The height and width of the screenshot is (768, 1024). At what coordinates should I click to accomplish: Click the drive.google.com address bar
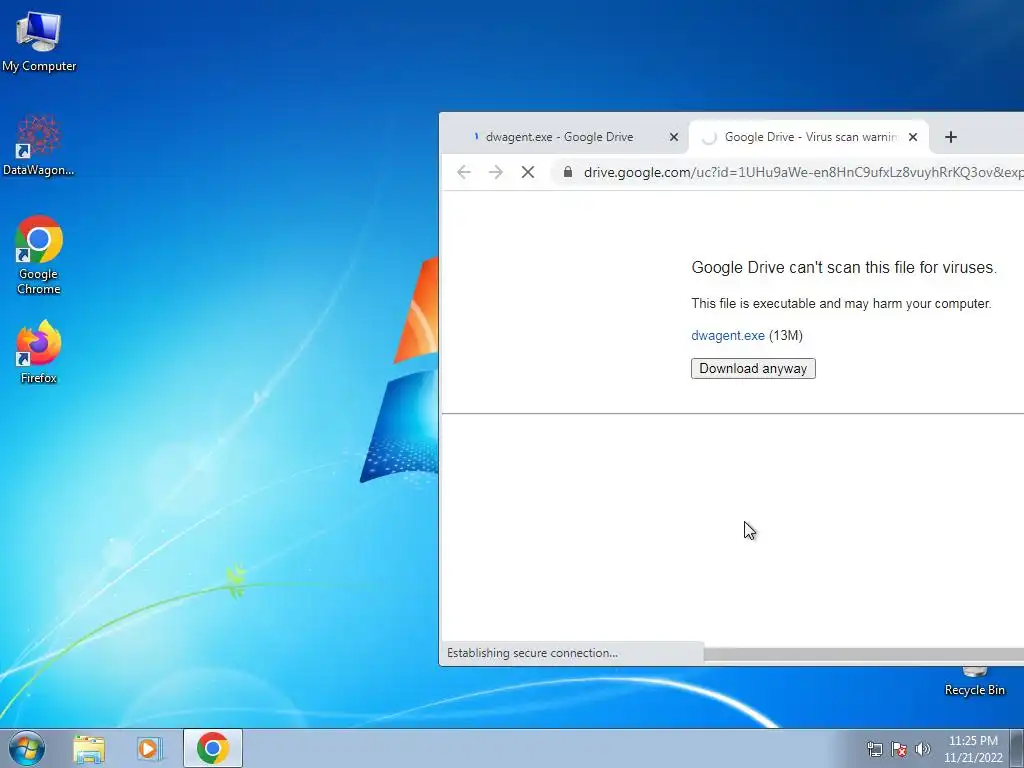(788, 172)
